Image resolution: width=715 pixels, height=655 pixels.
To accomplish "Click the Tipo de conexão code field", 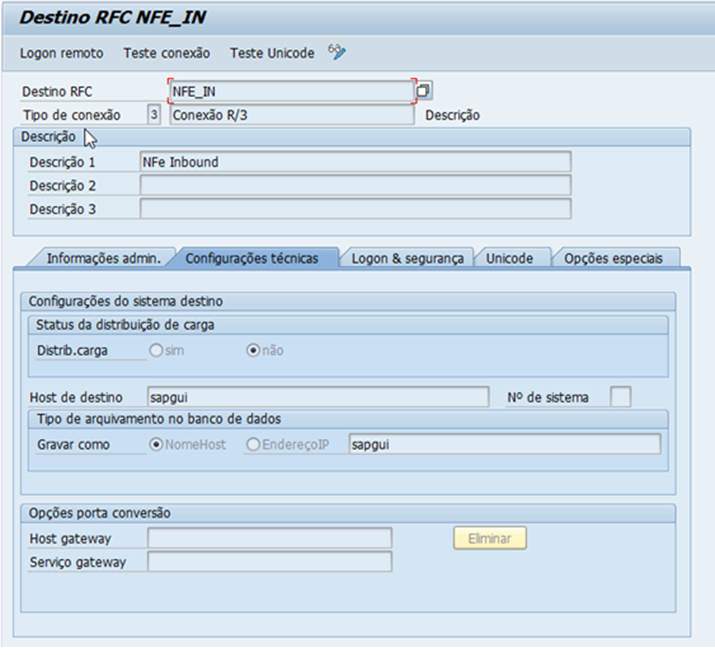I will click(154, 114).
